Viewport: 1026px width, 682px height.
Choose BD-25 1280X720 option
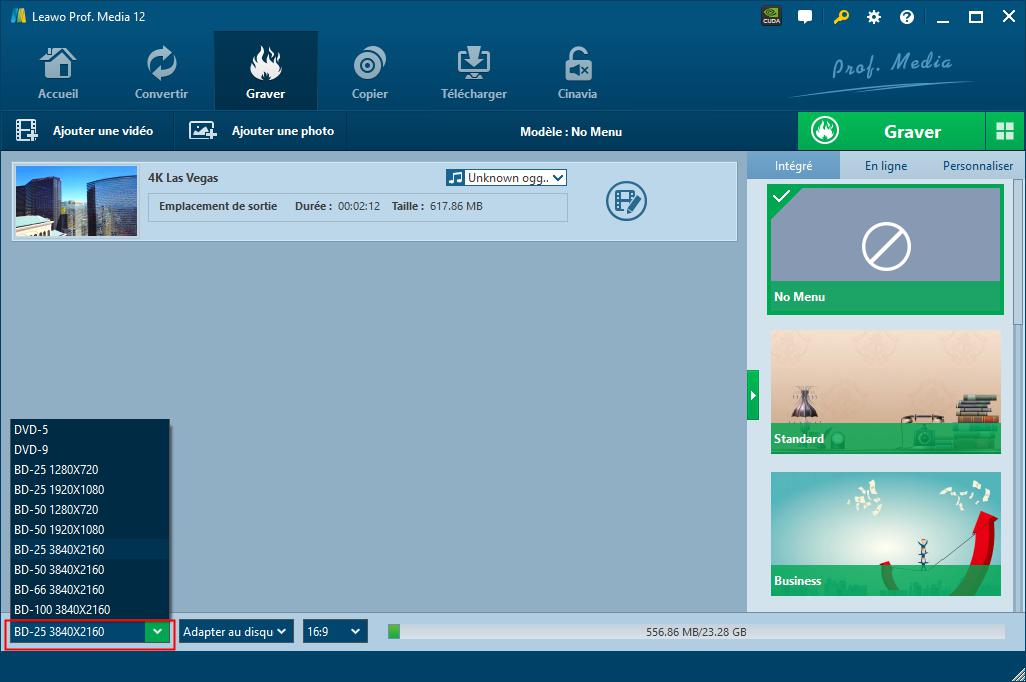(x=90, y=470)
